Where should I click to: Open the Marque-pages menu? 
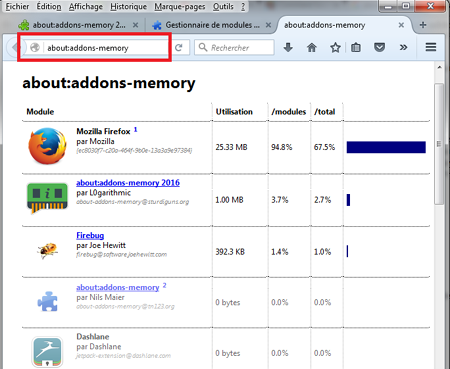(180, 6)
